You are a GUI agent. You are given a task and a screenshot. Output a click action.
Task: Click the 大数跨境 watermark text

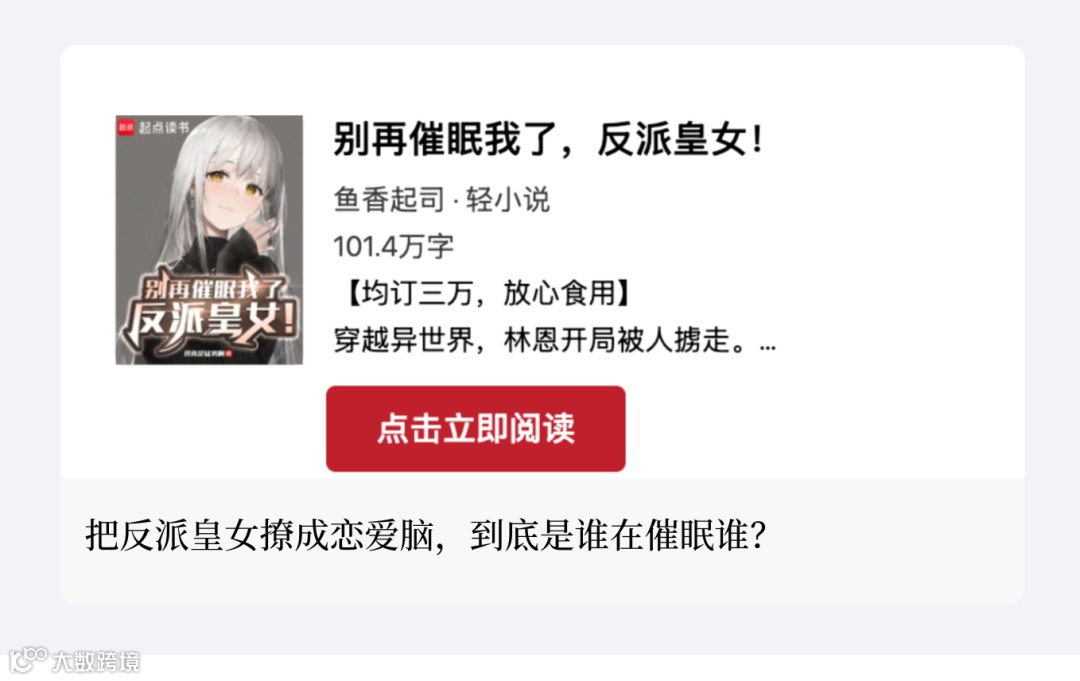coord(96,662)
